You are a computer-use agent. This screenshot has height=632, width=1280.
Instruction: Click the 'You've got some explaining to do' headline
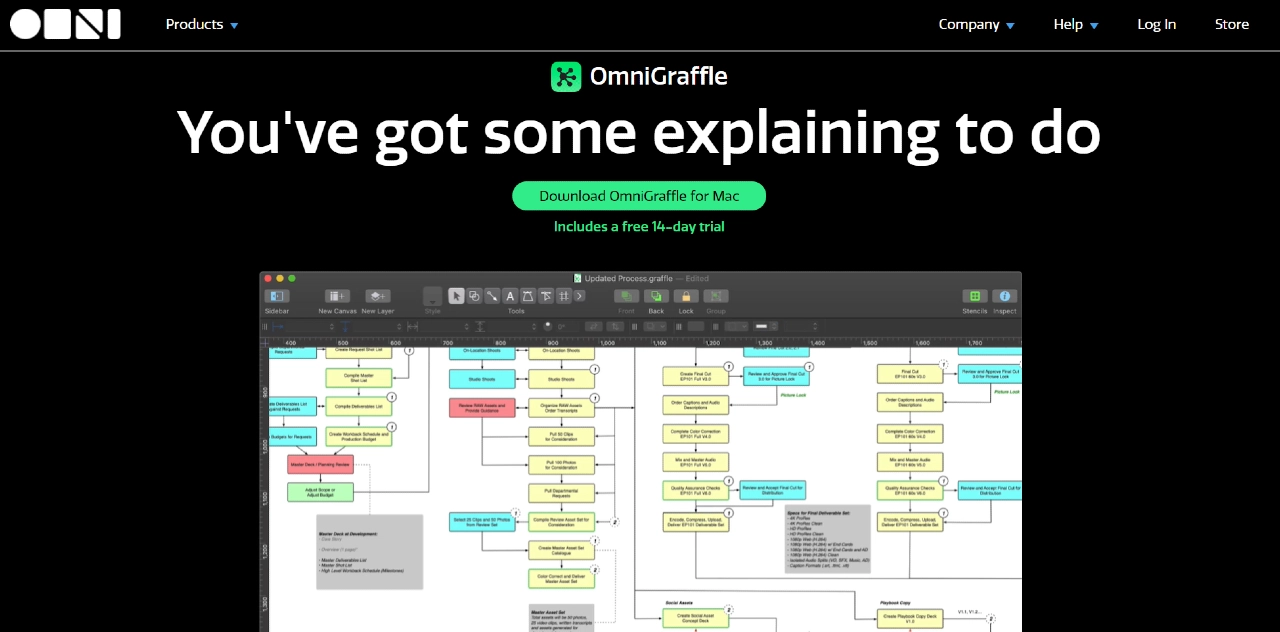[x=639, y=133]
